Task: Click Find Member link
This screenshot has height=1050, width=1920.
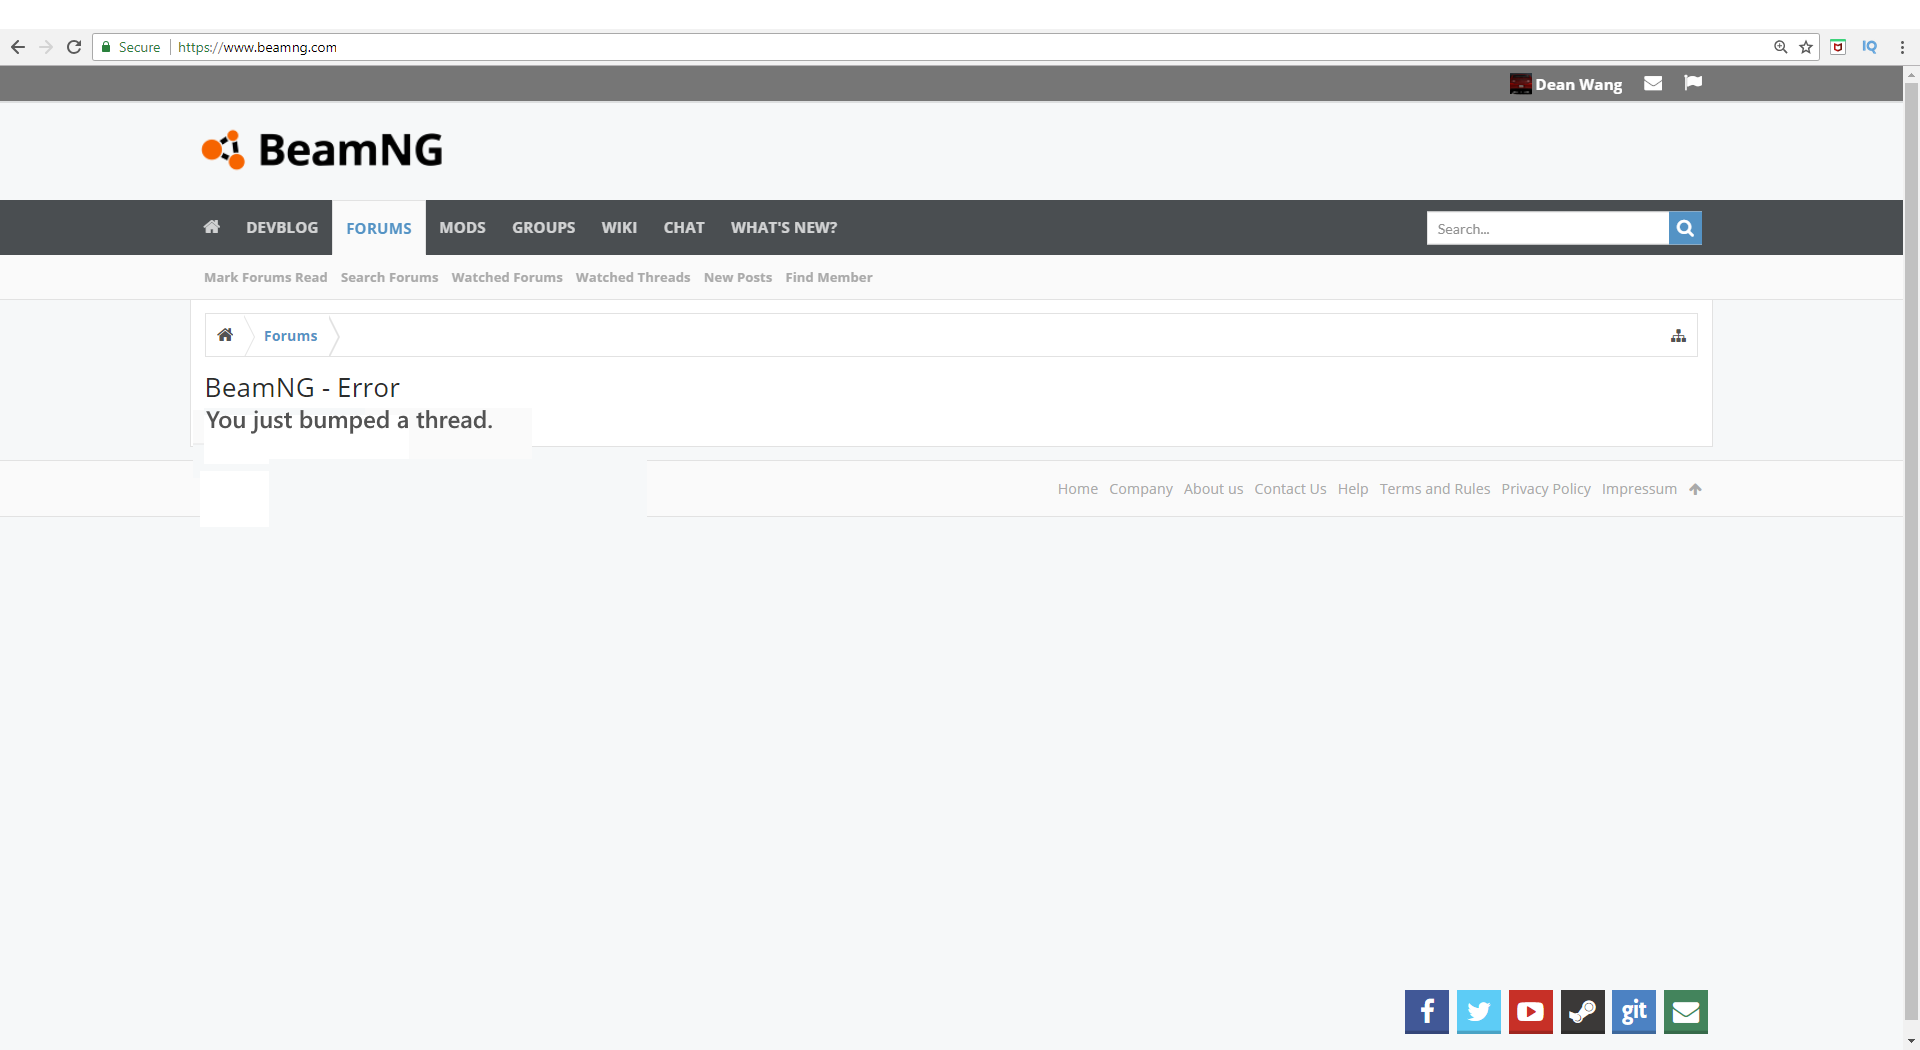Action: tap(829, 278)
